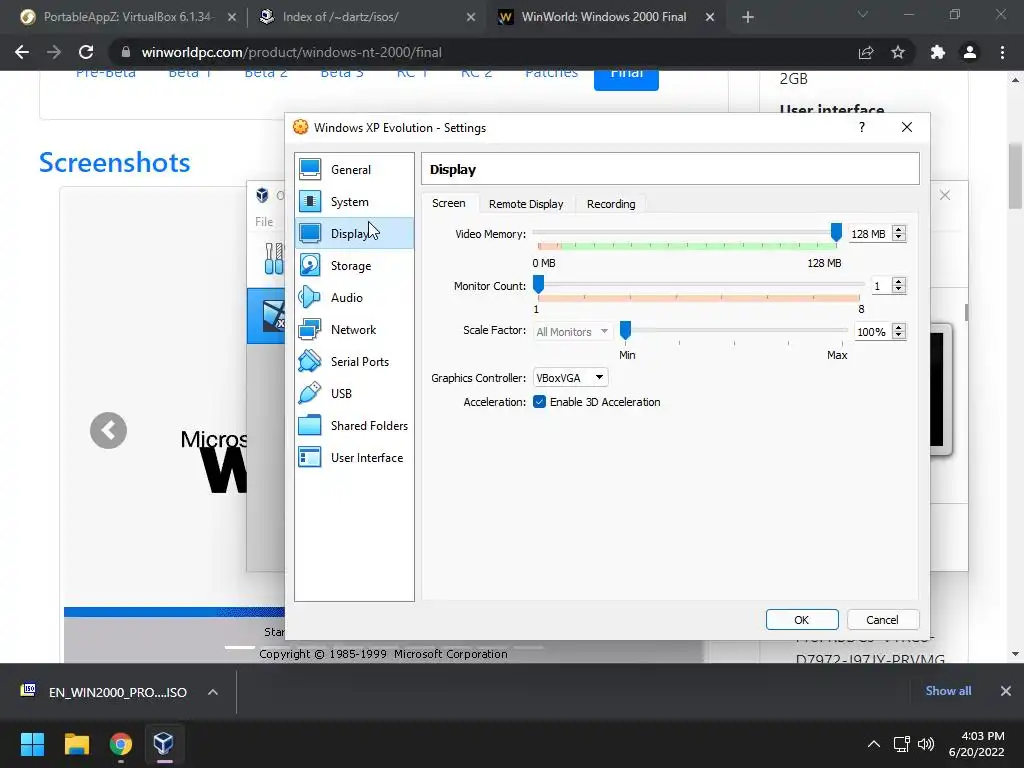The image size is (1024, 768).
Task: Open General settings category icon
Action: (310, 170)
